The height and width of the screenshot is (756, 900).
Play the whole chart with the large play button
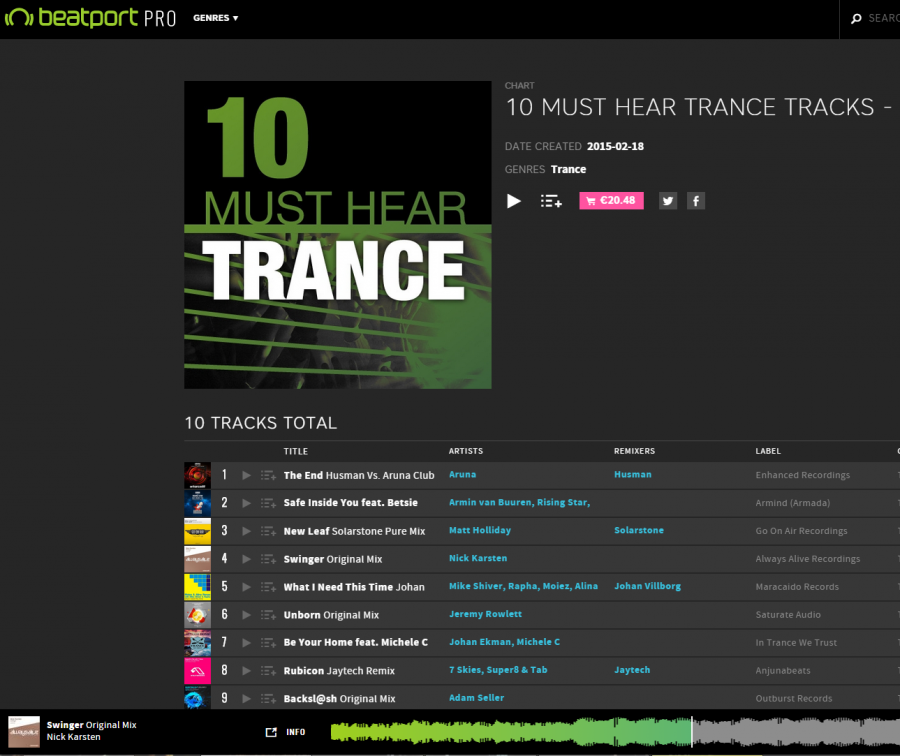click(x=514, y=201)
